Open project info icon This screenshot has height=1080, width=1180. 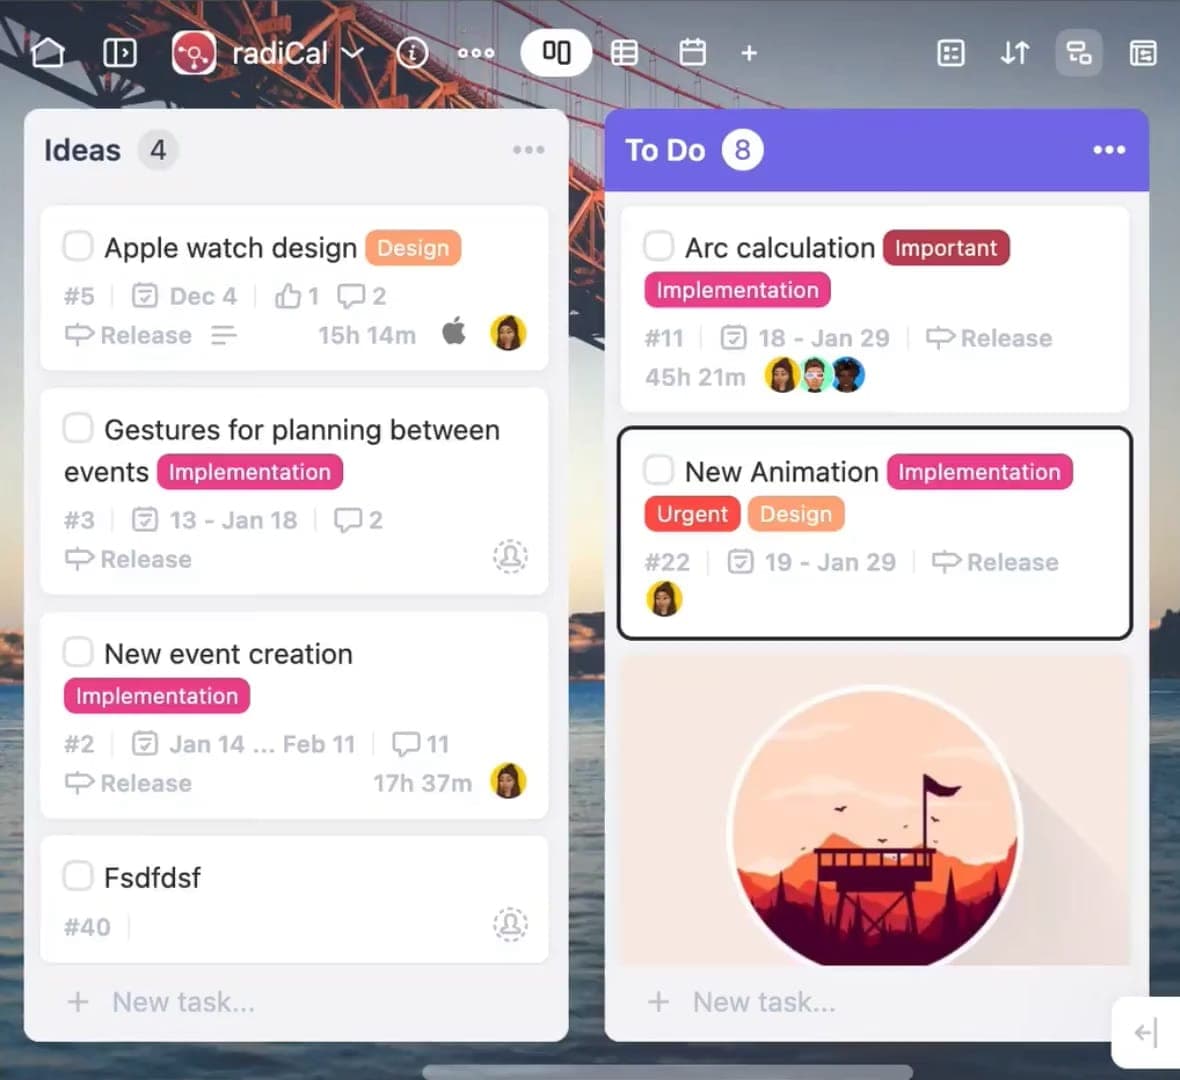(412, 52)
